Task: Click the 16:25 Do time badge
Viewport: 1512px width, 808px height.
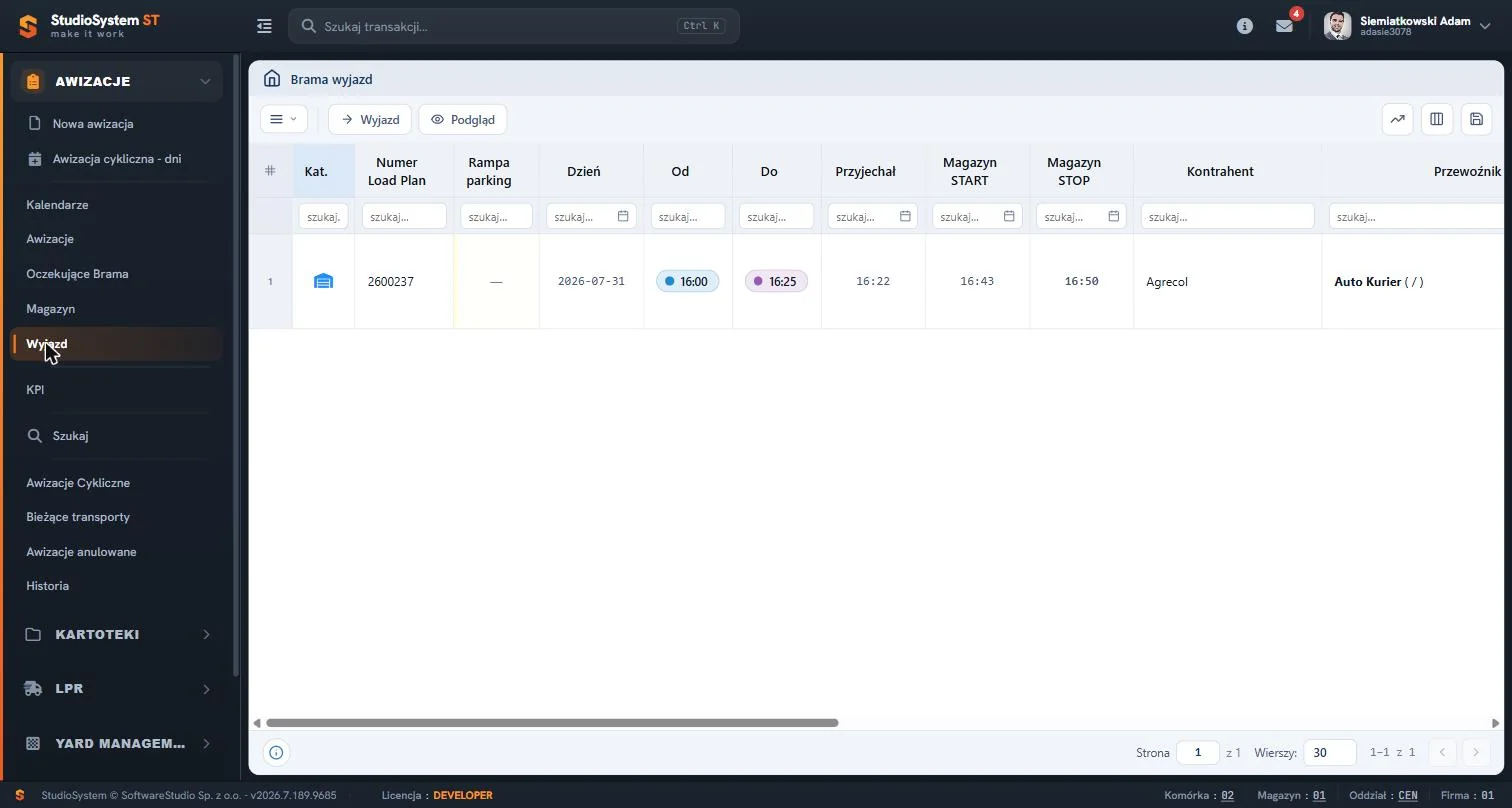Action: [776, 282]
